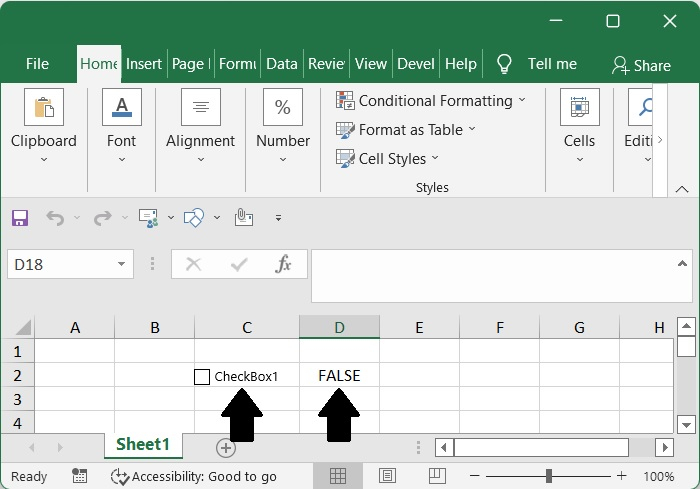Expand the Name Box dropdown arrow
This screenshot has height=489, width=700.
121,264
